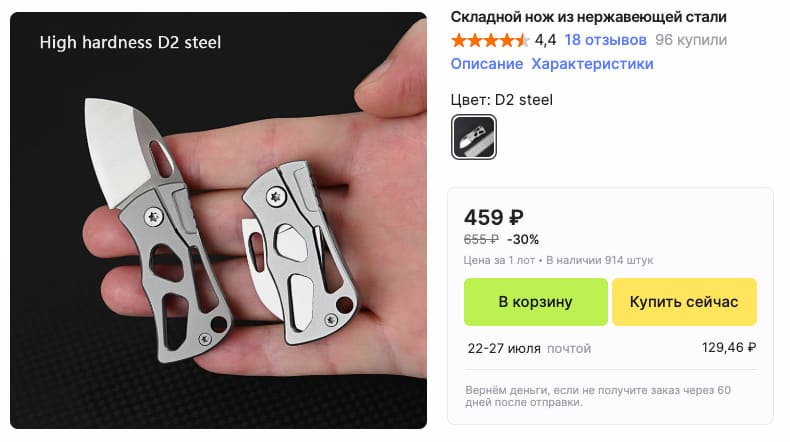
Task: Click the 96 купили purchase count
Action: pyautogui.click(x=691, y=40)
